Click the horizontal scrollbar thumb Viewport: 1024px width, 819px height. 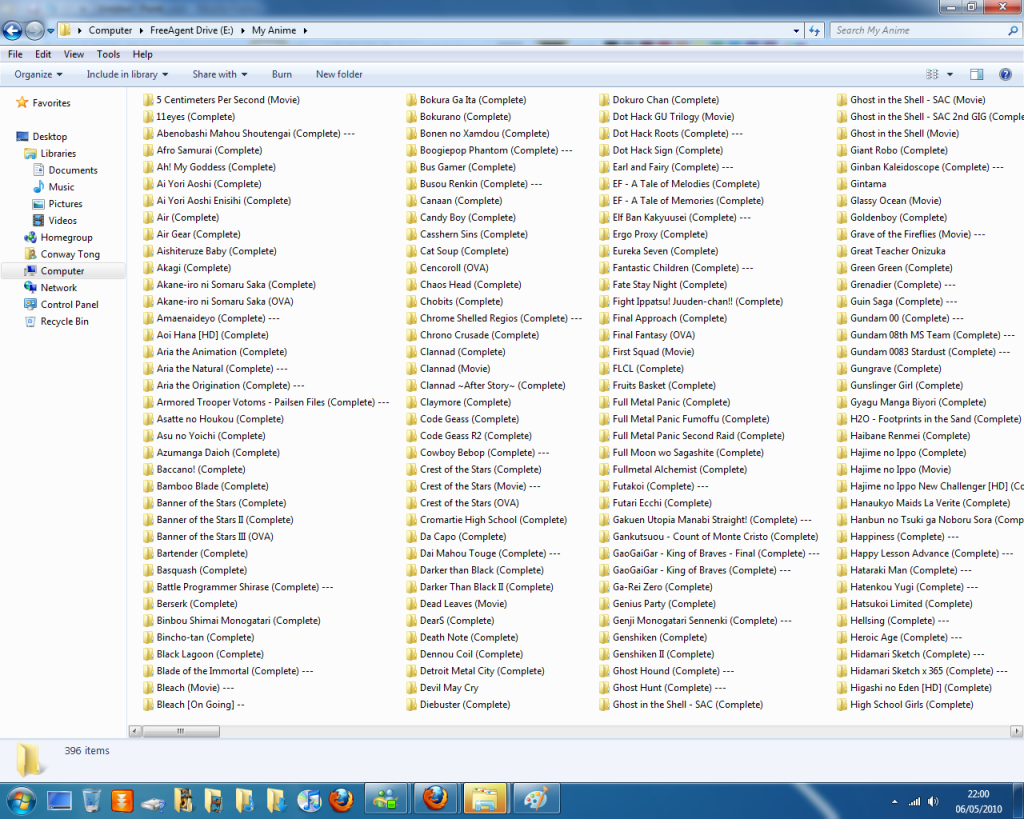(180, 731)
